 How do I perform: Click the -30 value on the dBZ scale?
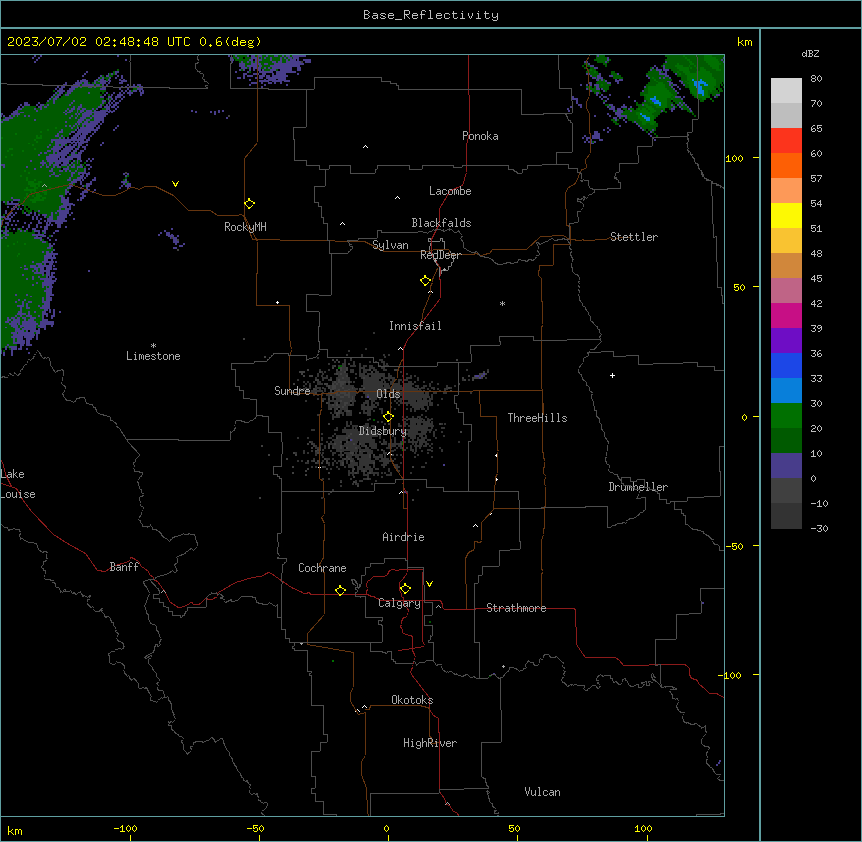tap(819, 528)
